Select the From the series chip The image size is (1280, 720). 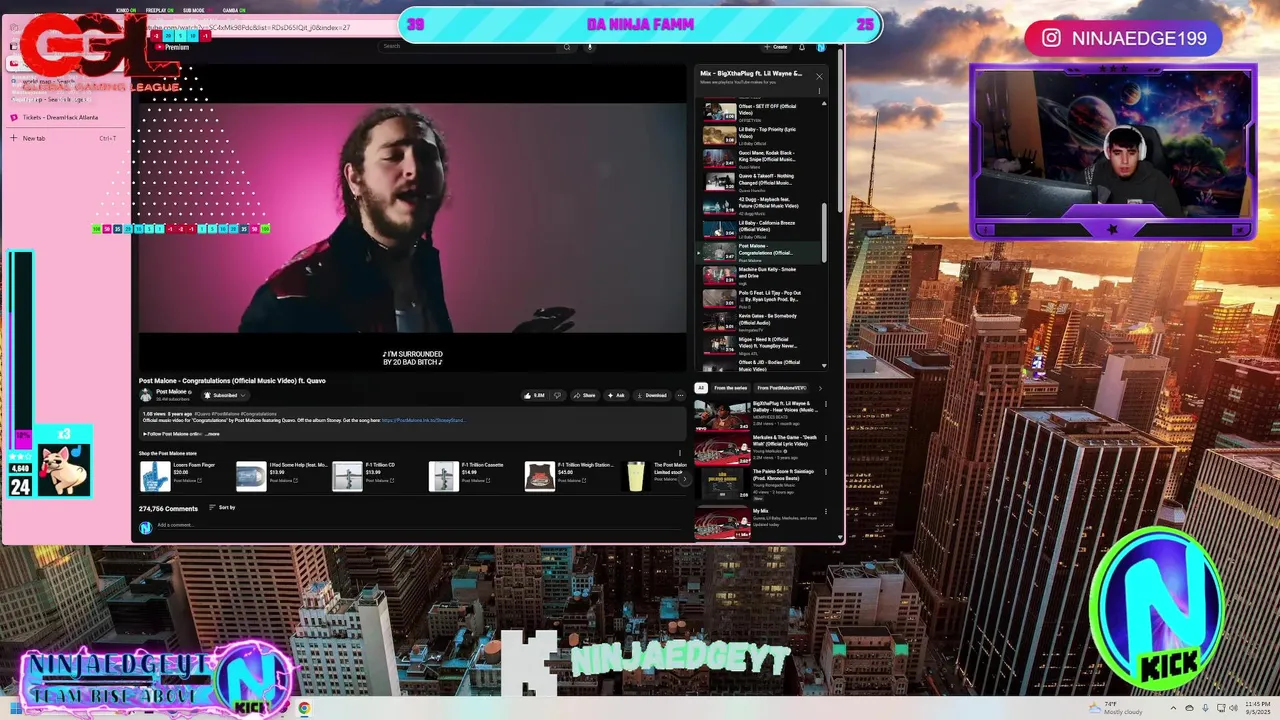[730, 388]
